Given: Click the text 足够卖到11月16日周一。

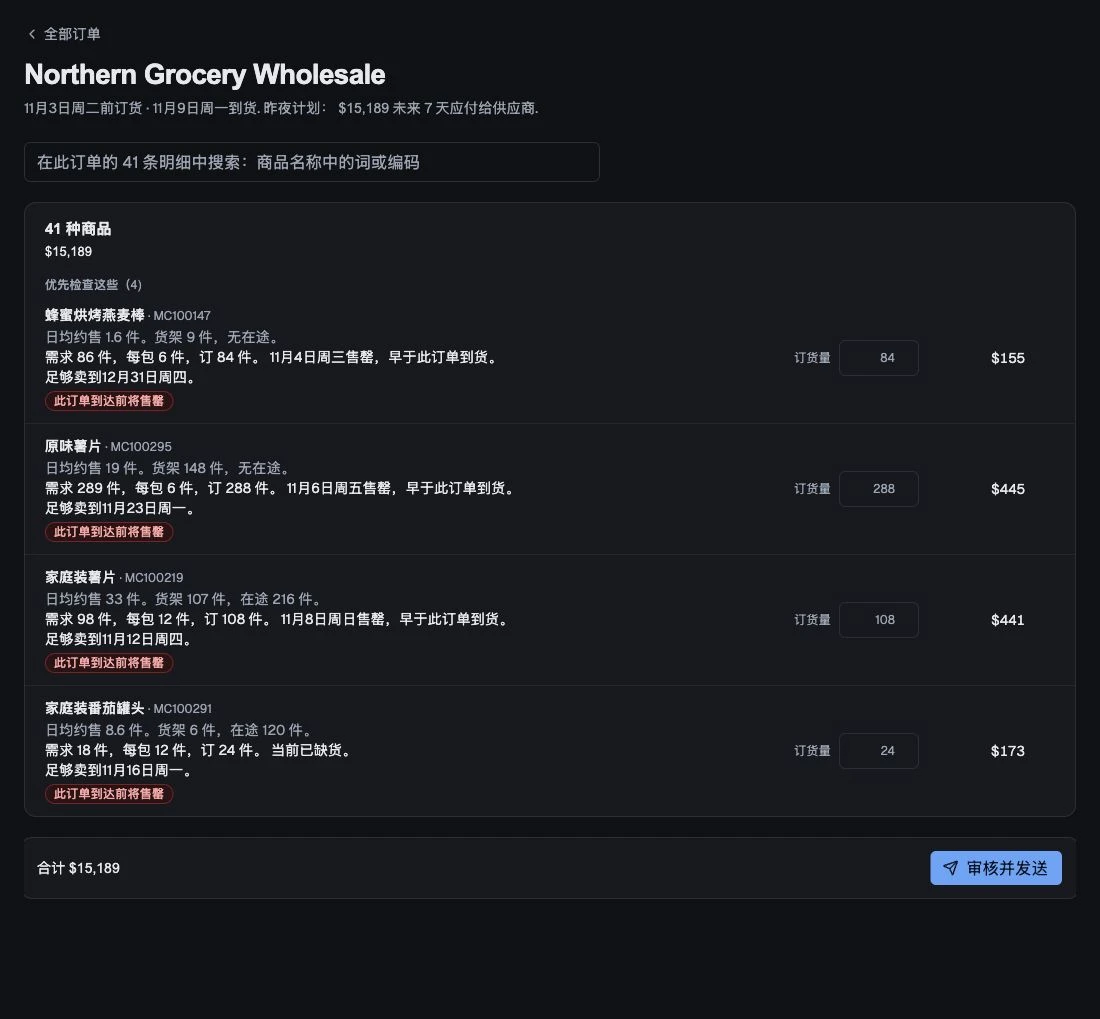Looking at the screenshot, I should [121, 770].
